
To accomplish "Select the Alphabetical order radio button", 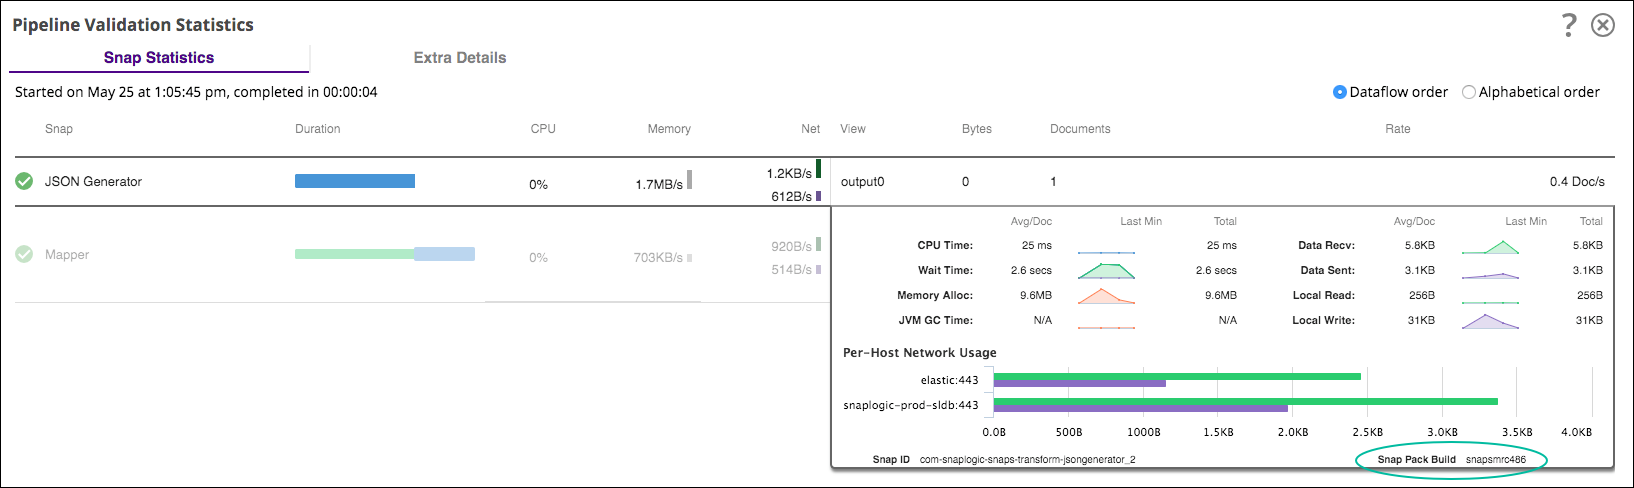I will 1469,92.
